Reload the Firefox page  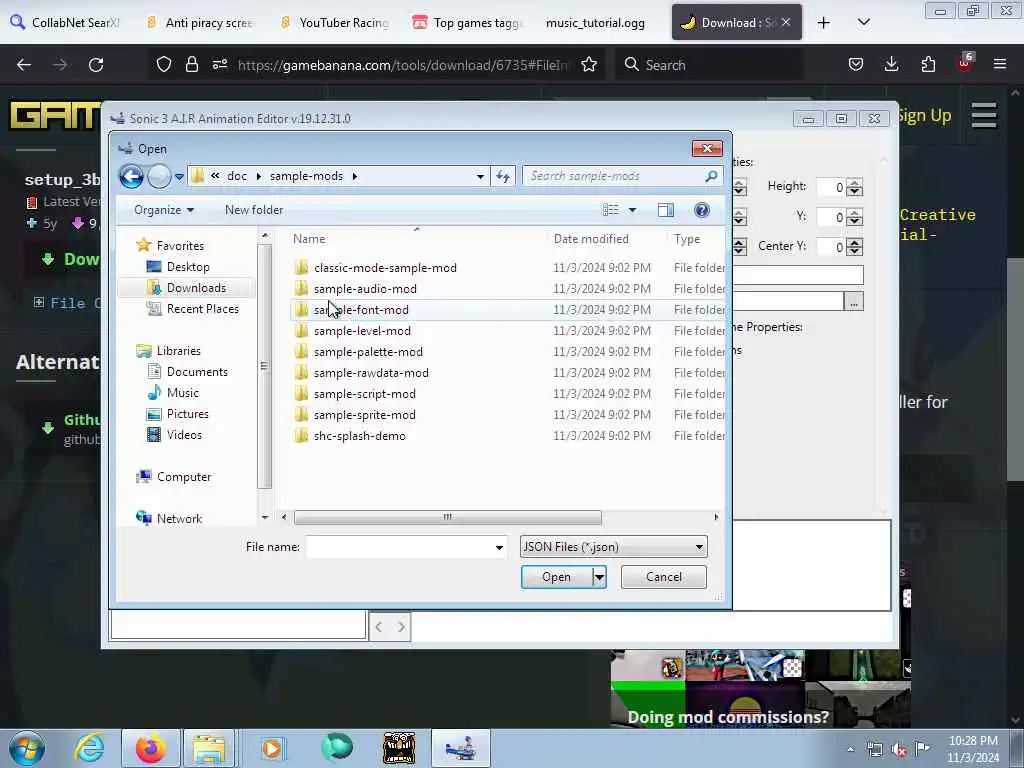coord(96,65)
